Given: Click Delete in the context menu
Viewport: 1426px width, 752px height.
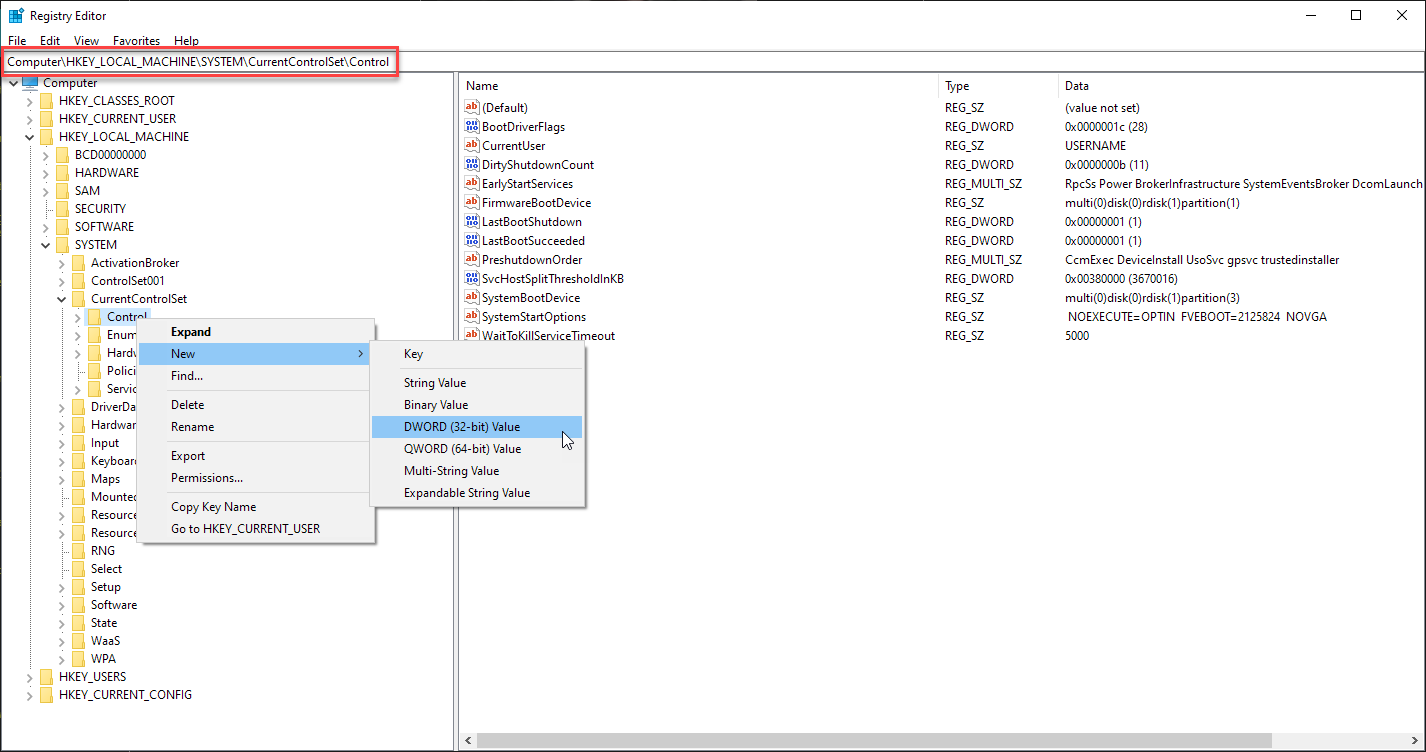Looking at the screenshot, I should coord(256,405).
